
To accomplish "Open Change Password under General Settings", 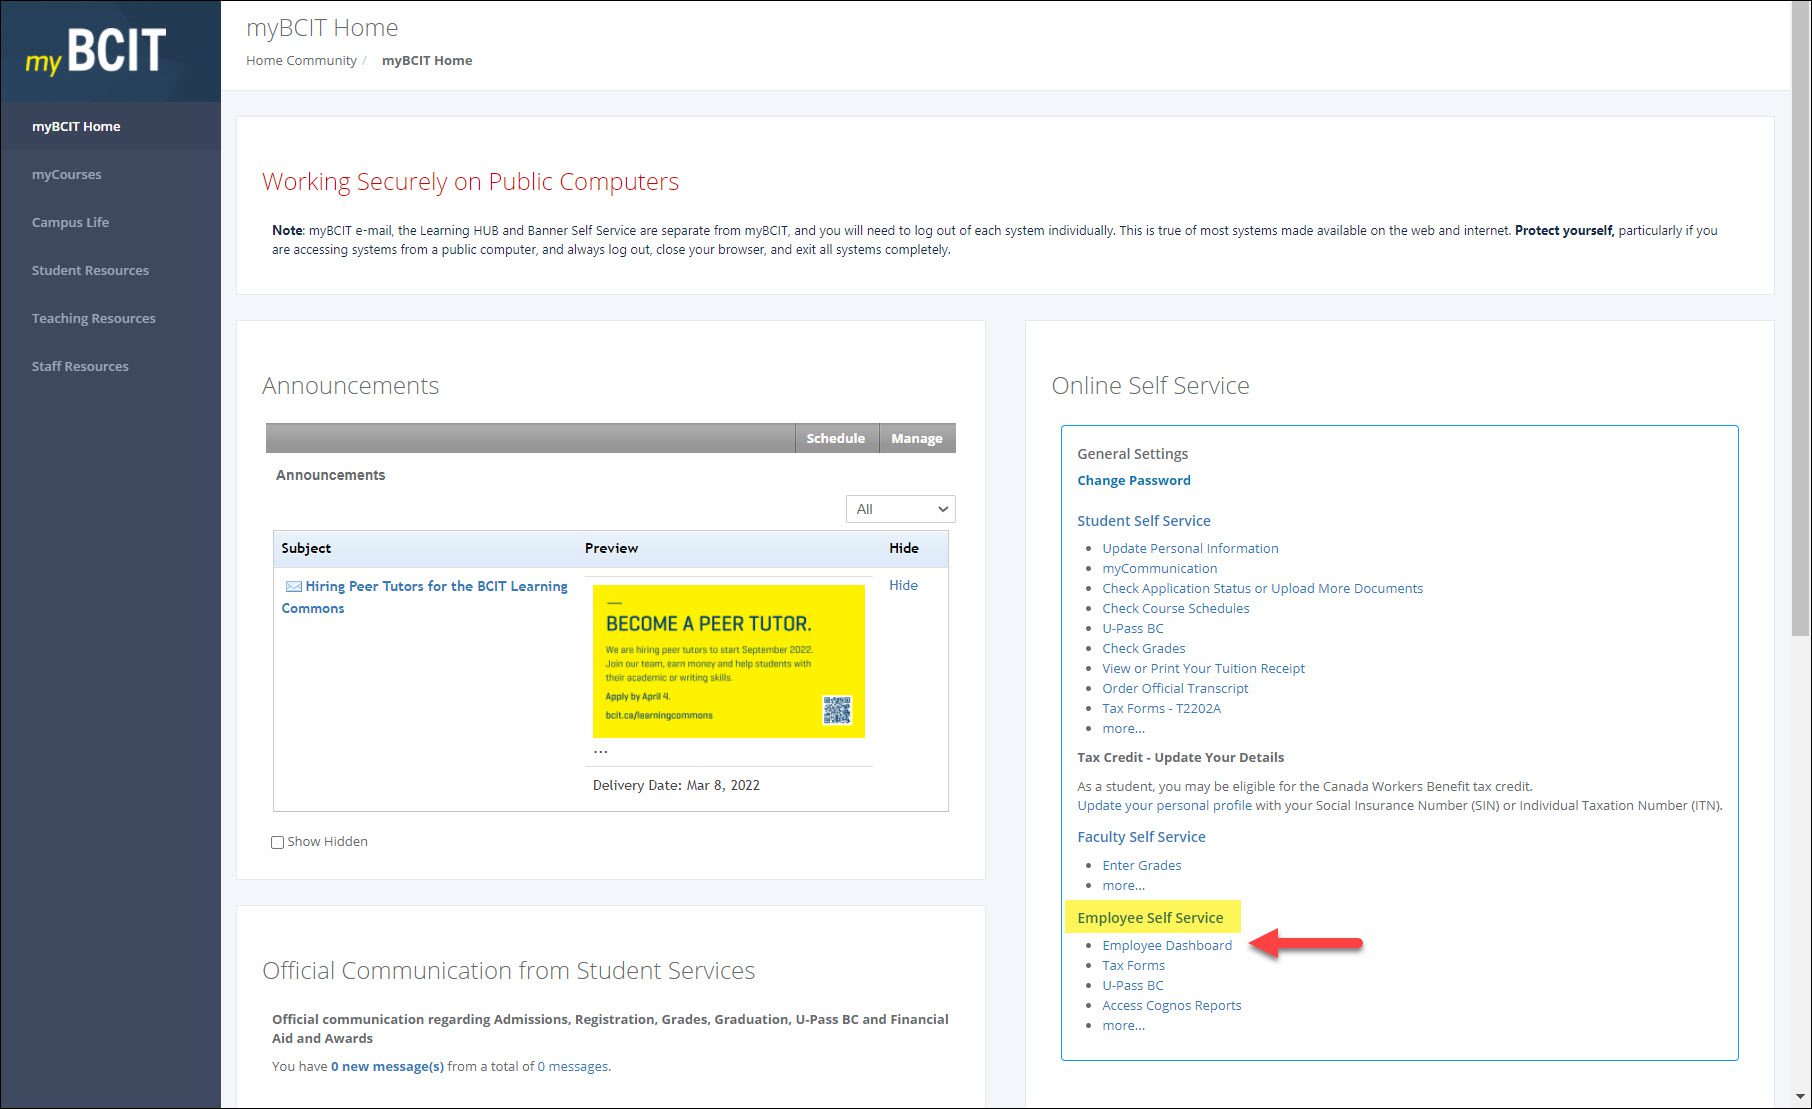I will tap(1133, 480).
